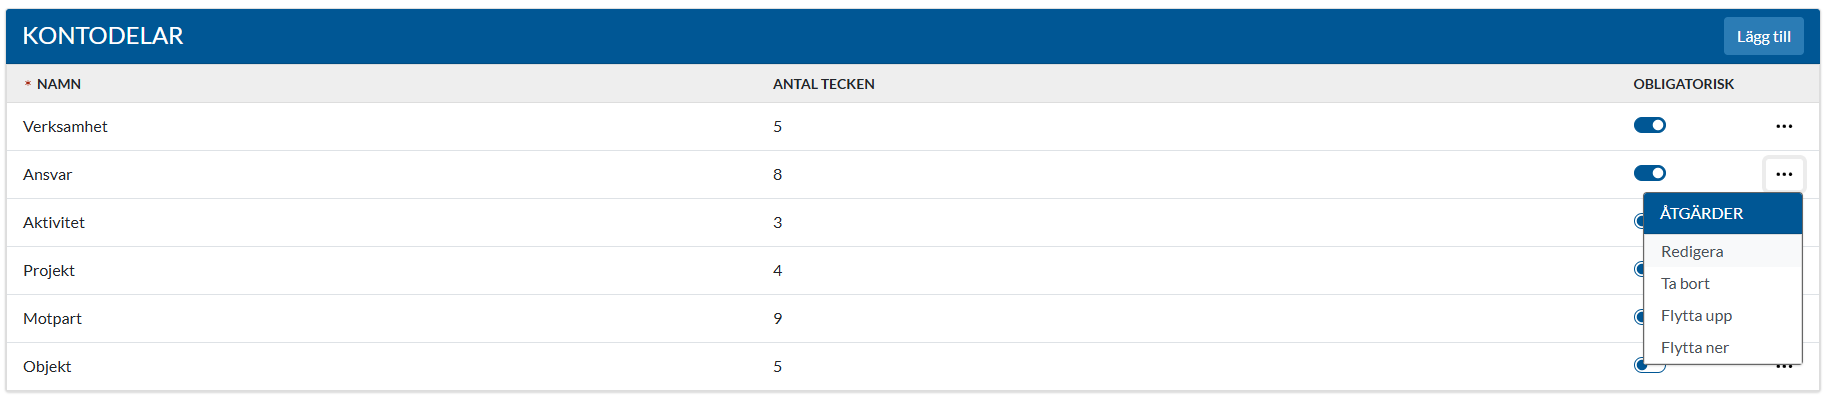Click the Antal tecken column header
Viewport: 1828px width, 401px height.
click(x=823, y=84)
